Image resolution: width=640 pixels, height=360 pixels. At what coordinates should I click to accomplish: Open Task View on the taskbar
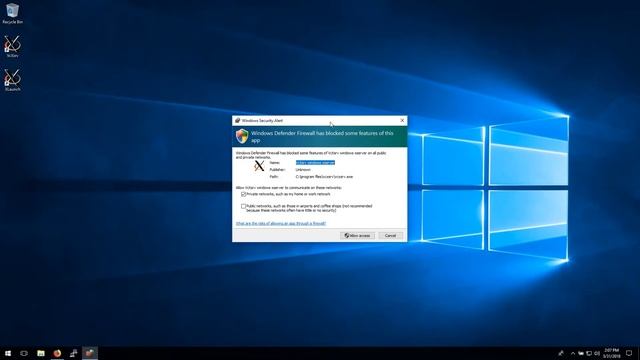click(x=24, y=353)
